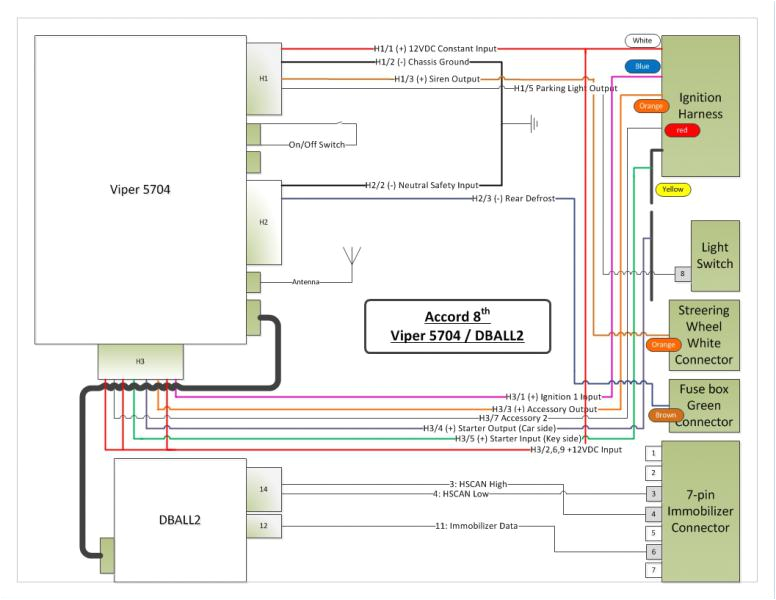This screenshot has height=600, width=776.
Task: Click the H1 connector on Viper 5704
Action: pyautogui.click(x=264, y=80)
